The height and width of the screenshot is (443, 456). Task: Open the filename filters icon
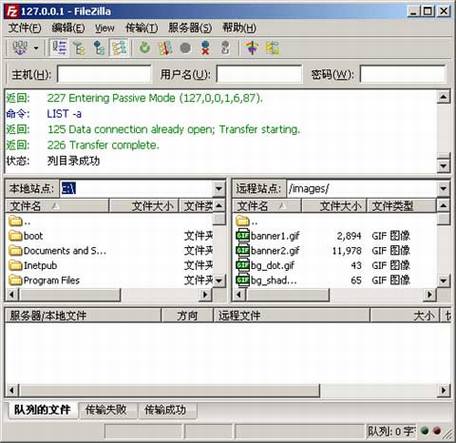coord(252,48)
